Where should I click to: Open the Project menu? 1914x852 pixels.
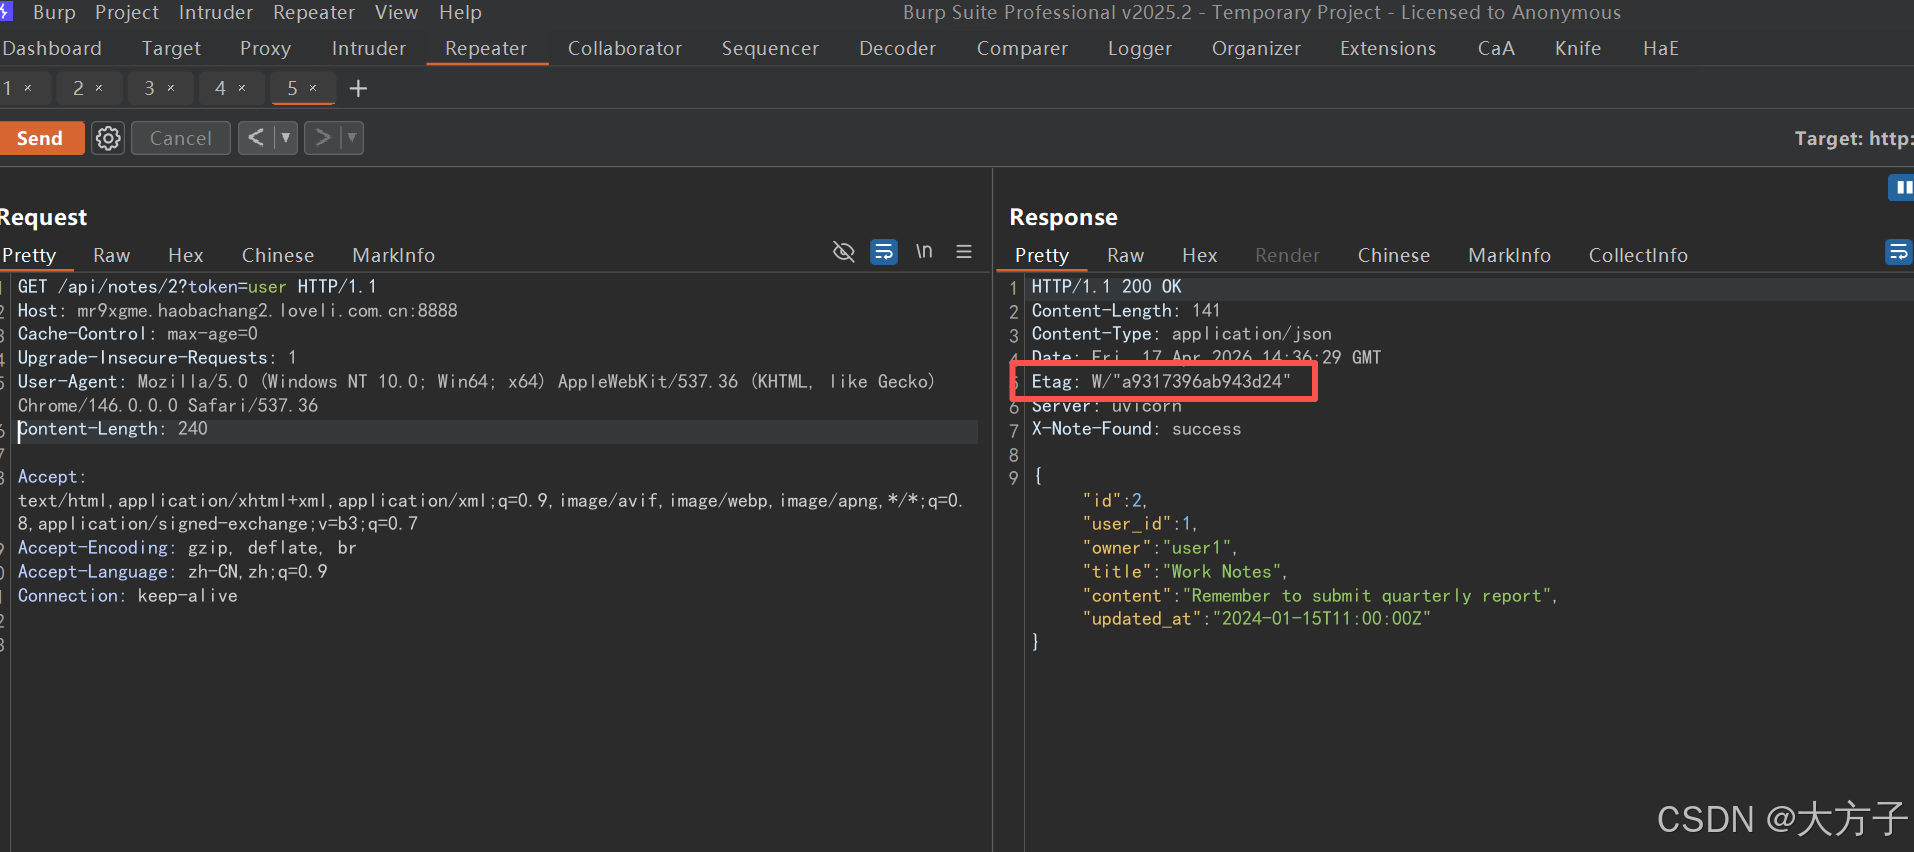pos(127,12)
